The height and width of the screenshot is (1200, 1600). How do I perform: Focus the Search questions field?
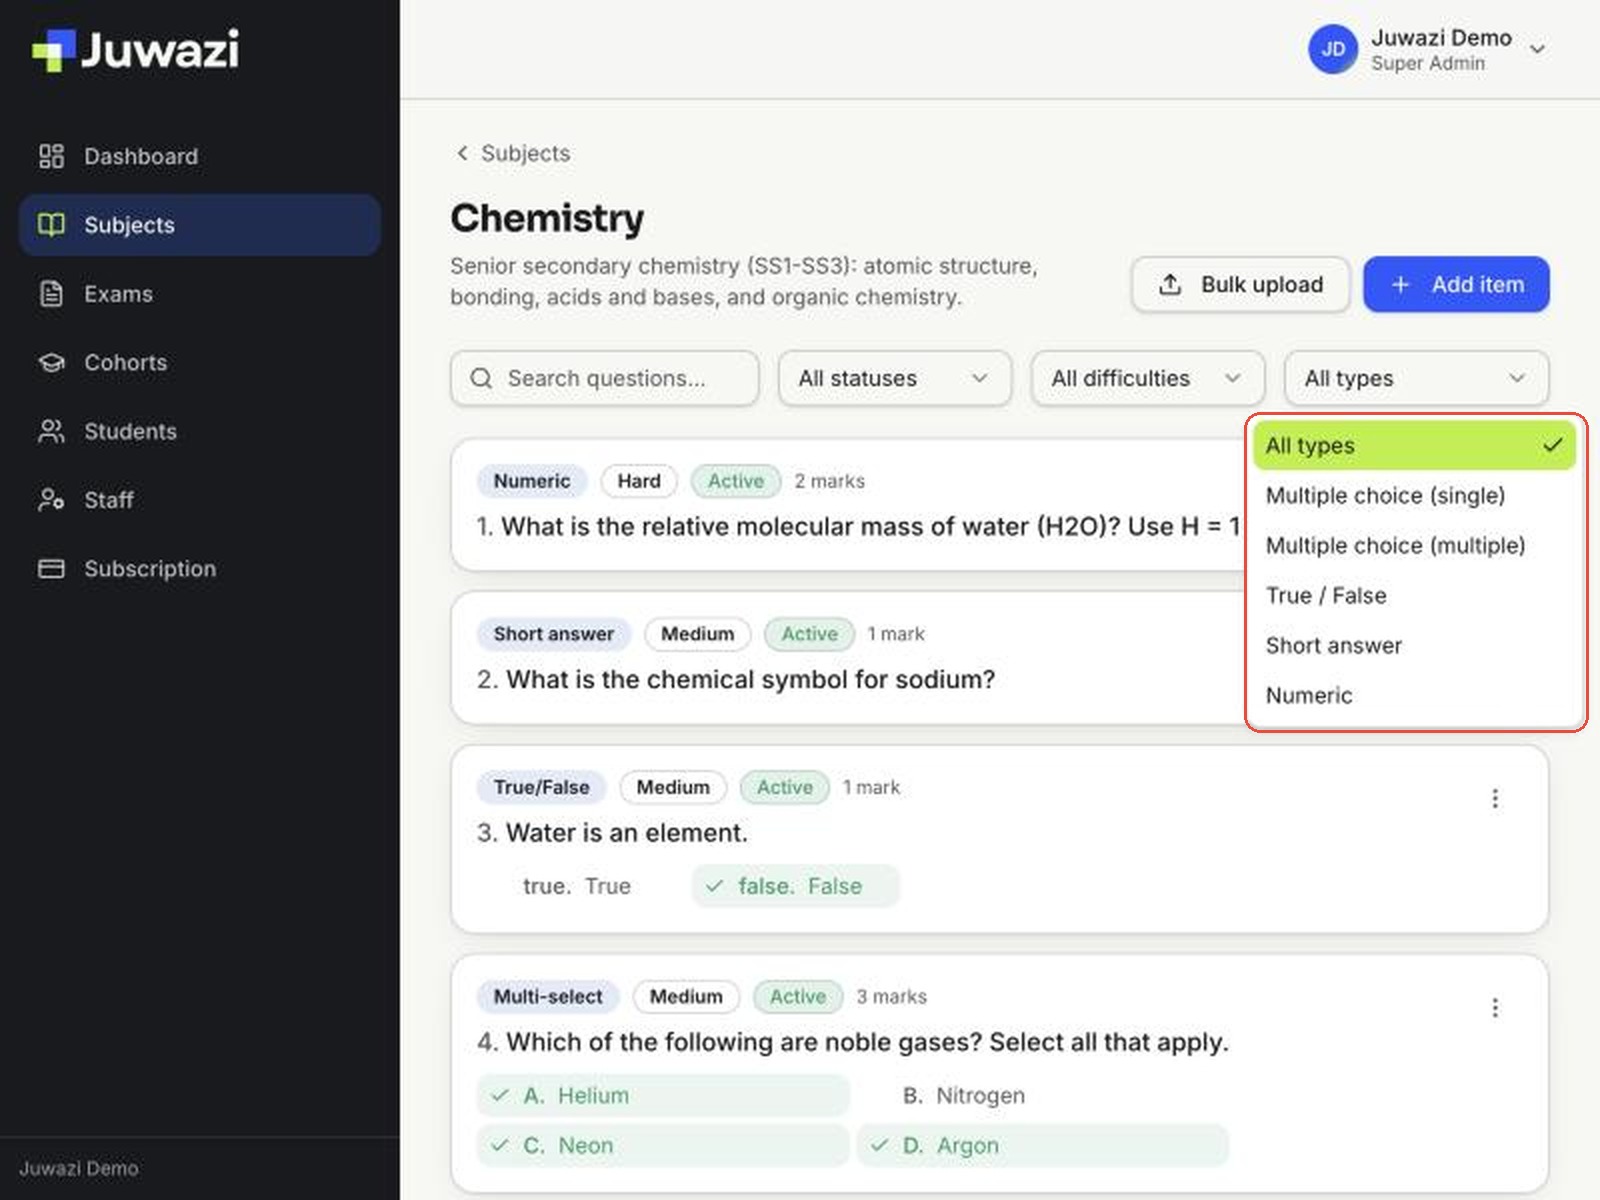[605, 378]
